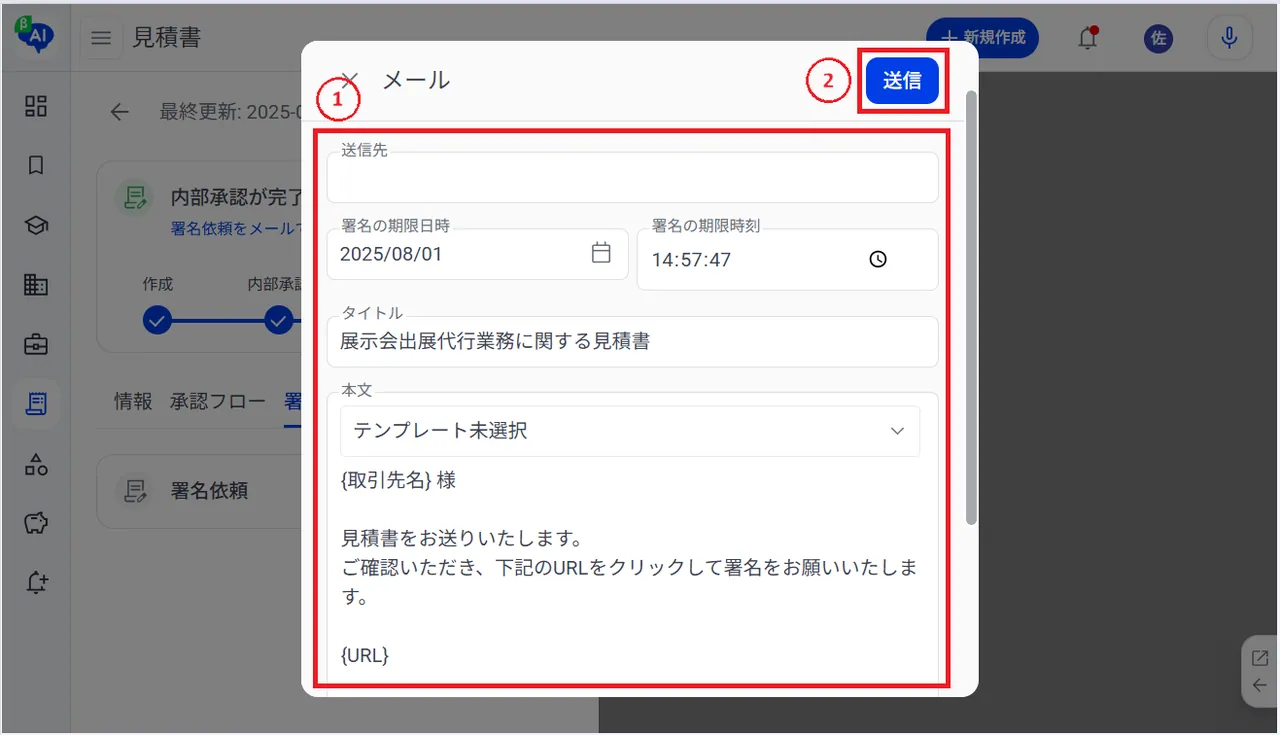The image size is (1280, 735).
Task: Select the building icon in the sidebar
Action: tap(36, 285)
